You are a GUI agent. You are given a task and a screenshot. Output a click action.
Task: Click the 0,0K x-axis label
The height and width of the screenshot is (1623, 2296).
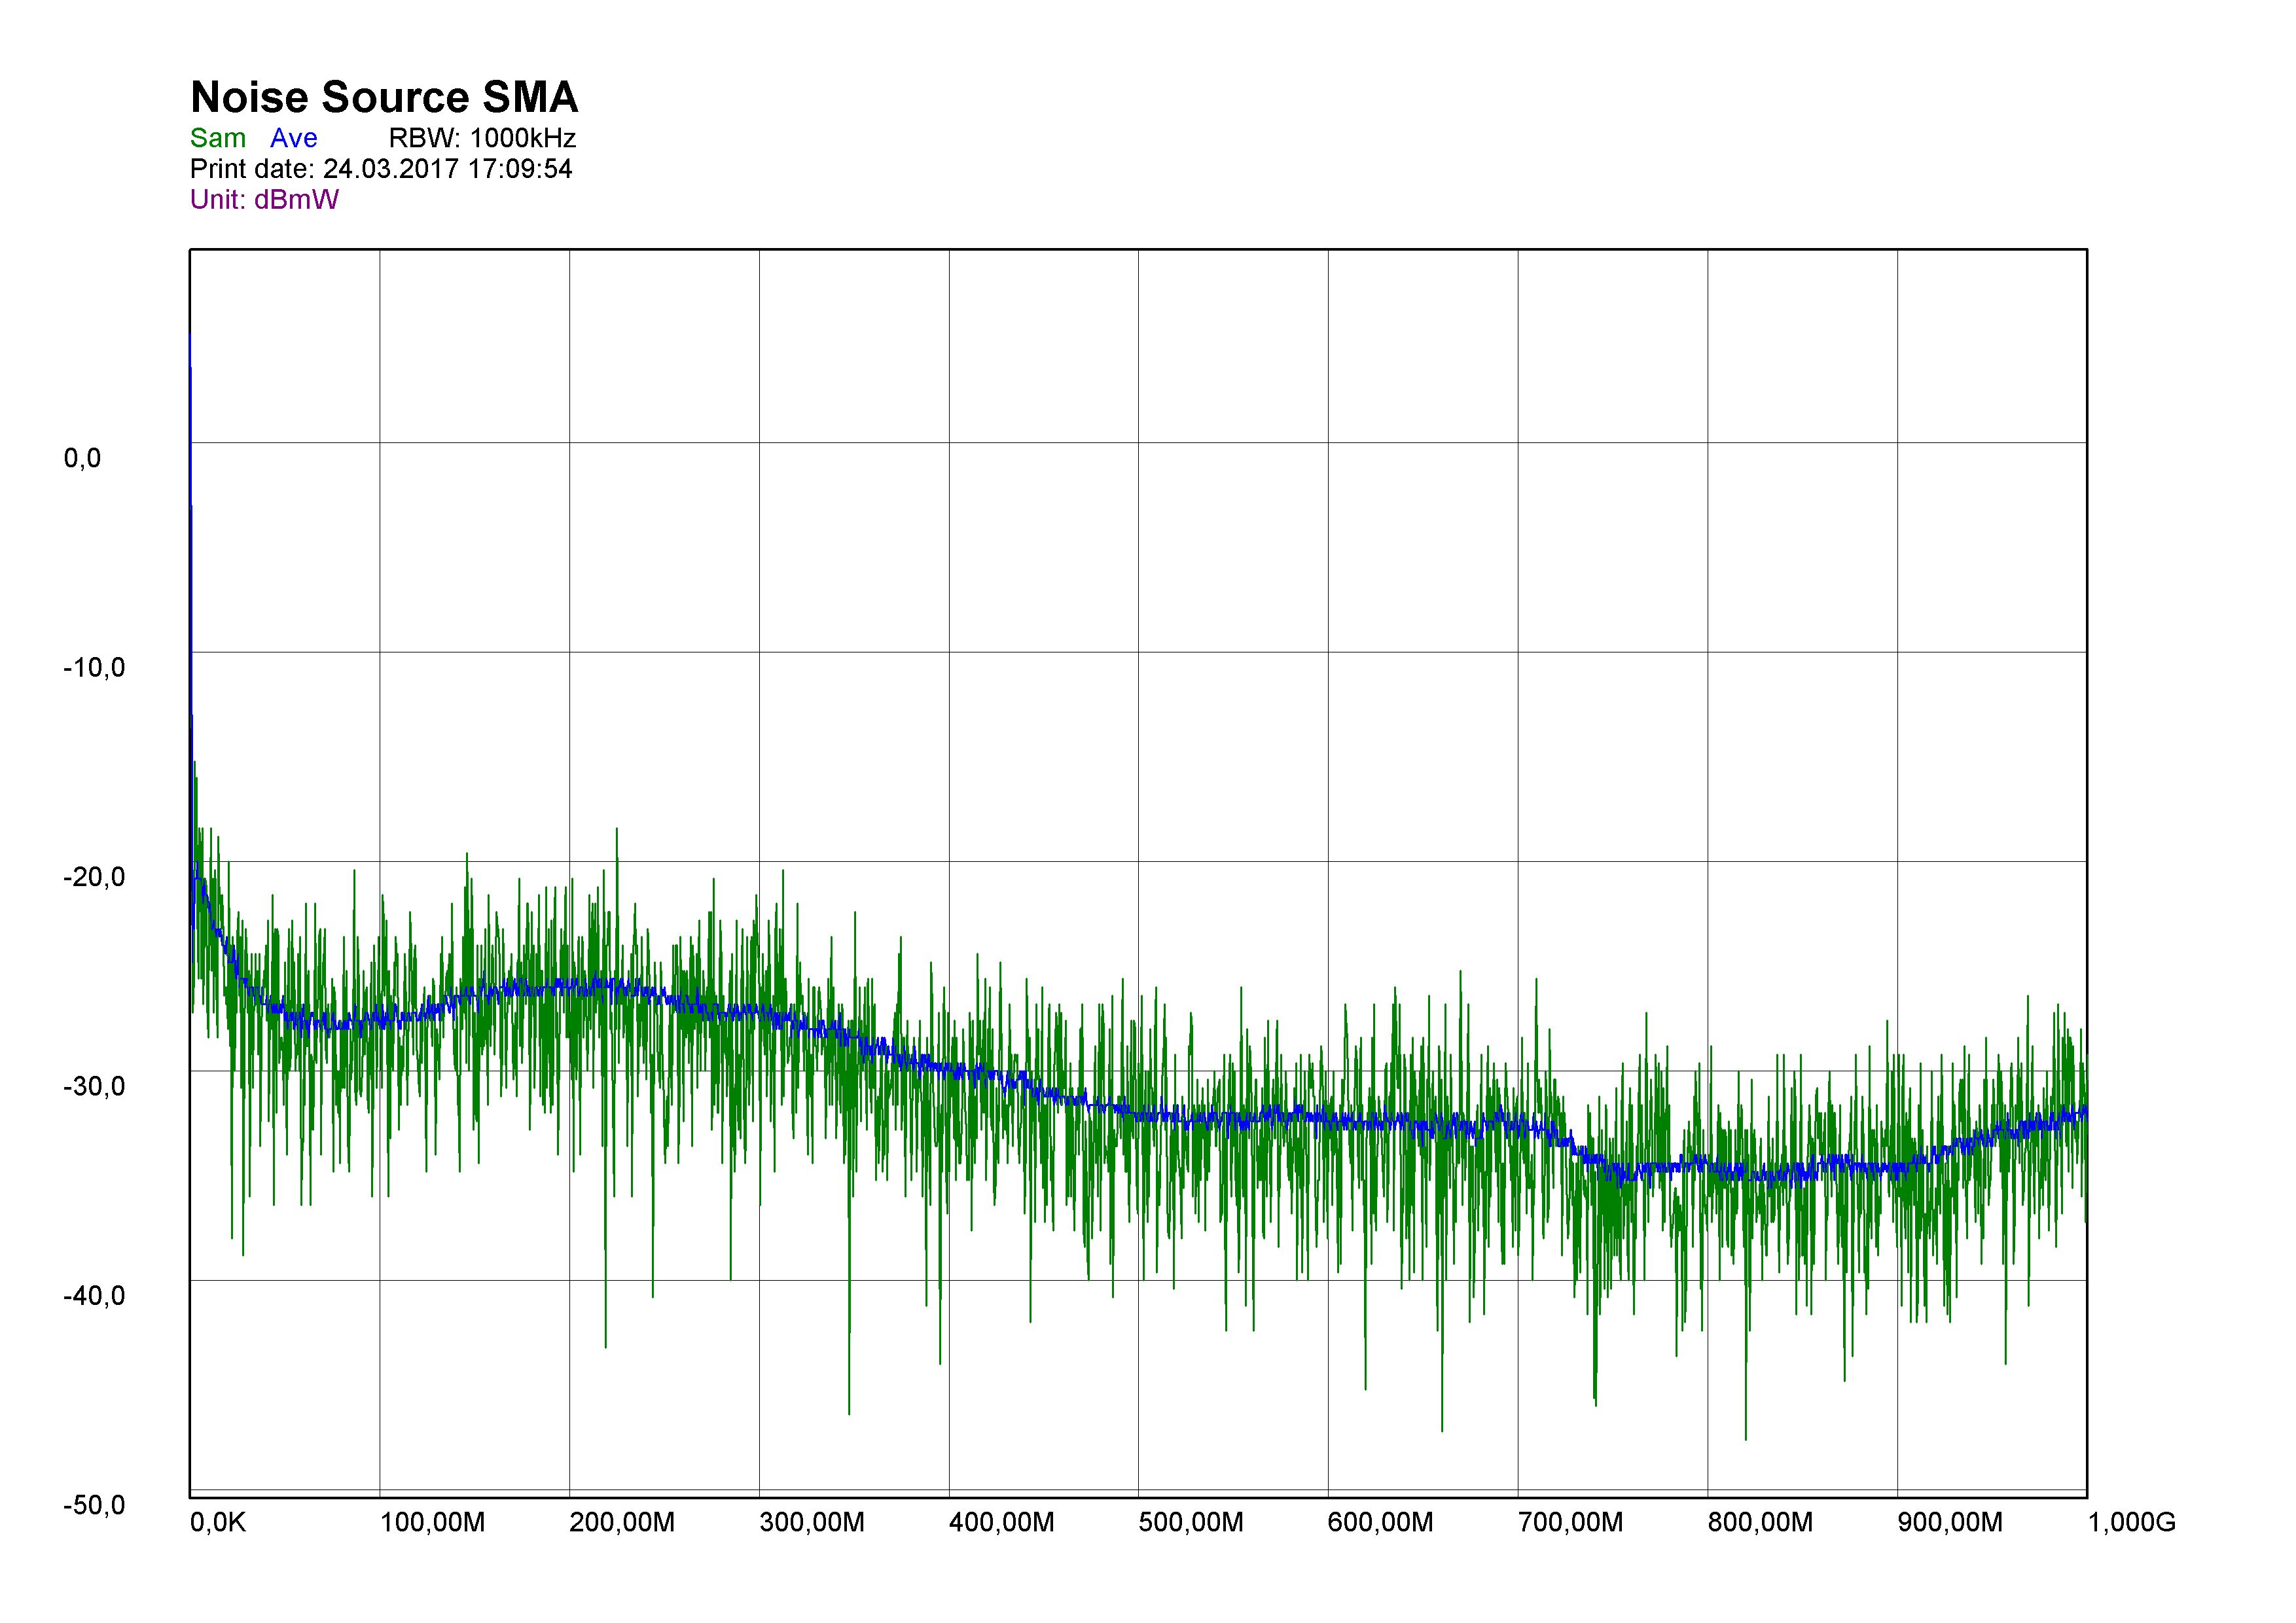click(x=218, y=1523)
